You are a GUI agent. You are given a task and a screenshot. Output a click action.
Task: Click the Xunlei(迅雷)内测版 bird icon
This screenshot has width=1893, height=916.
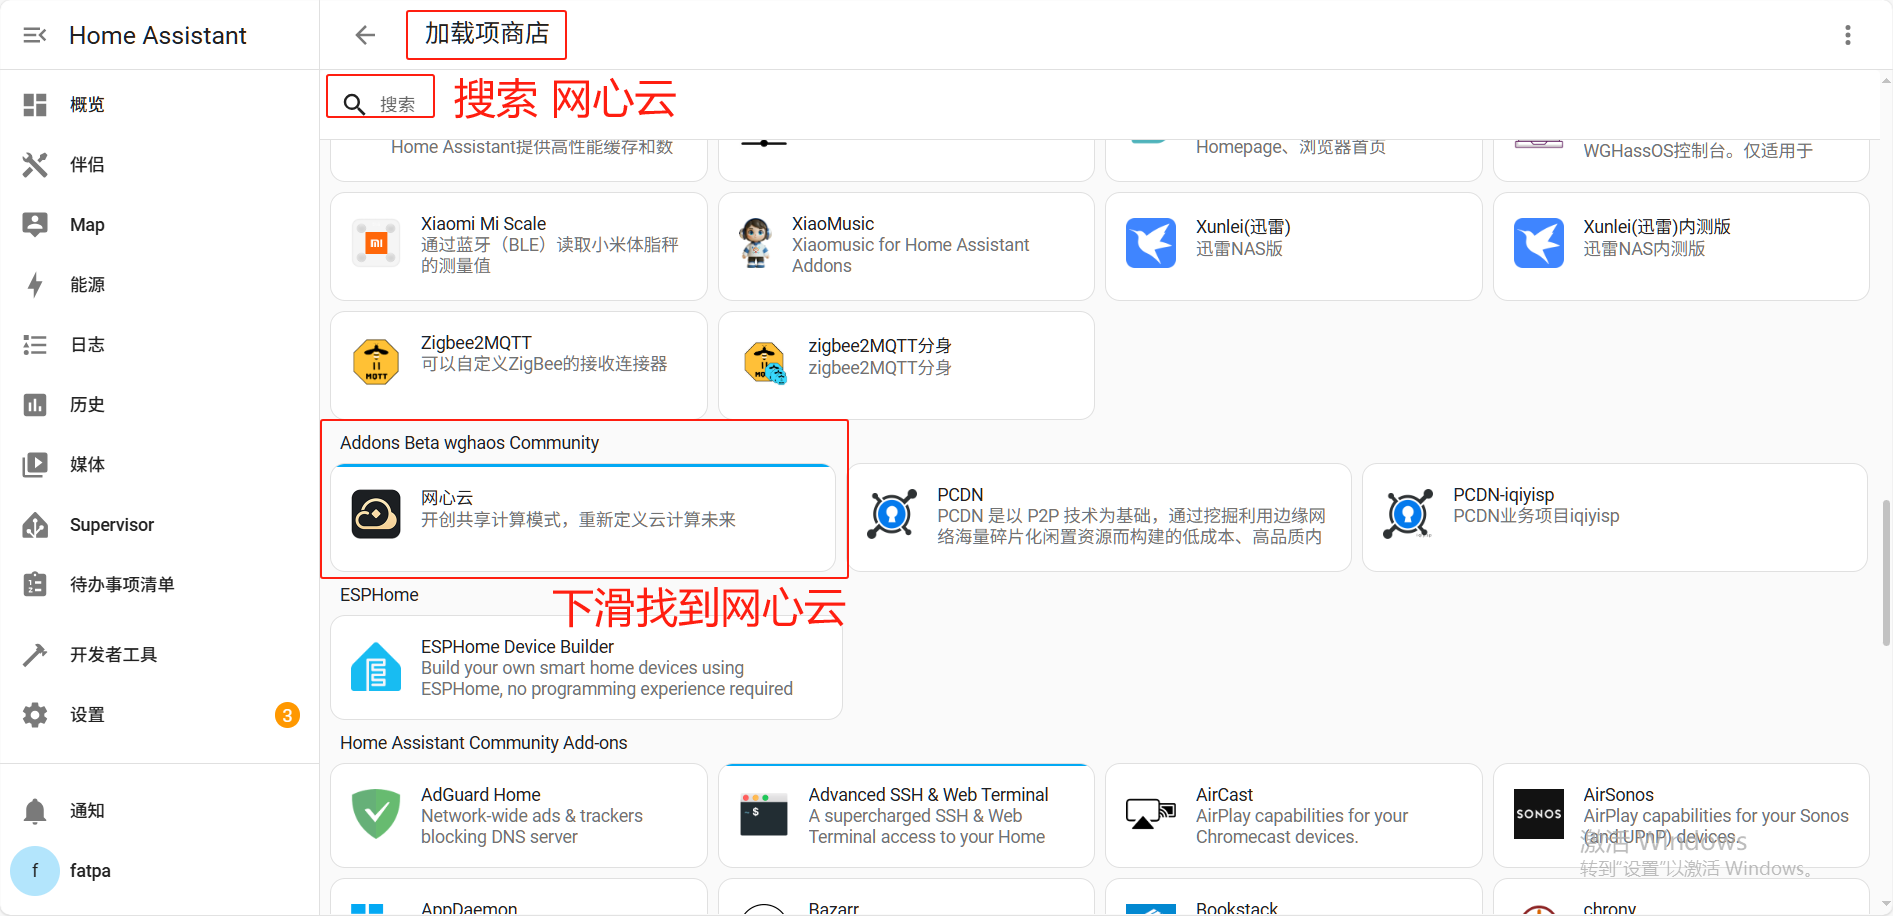pos(1539,243)
